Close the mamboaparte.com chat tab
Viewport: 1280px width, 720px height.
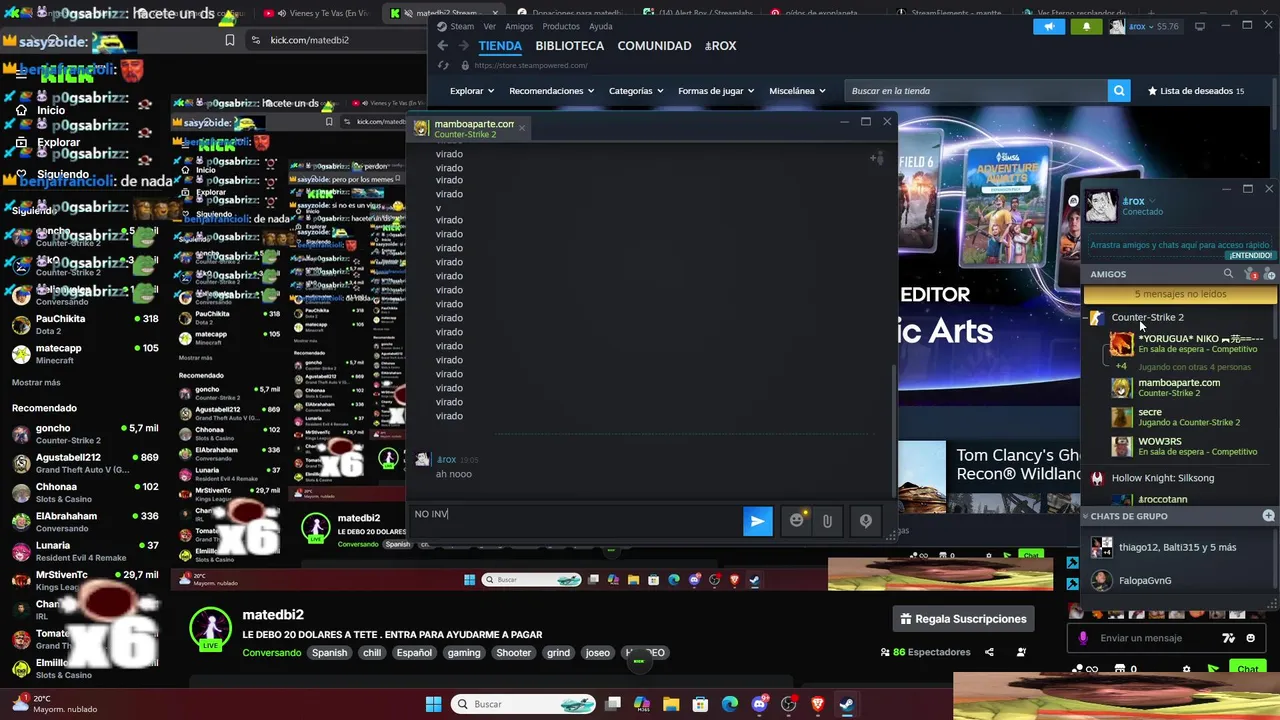(521, 128)
